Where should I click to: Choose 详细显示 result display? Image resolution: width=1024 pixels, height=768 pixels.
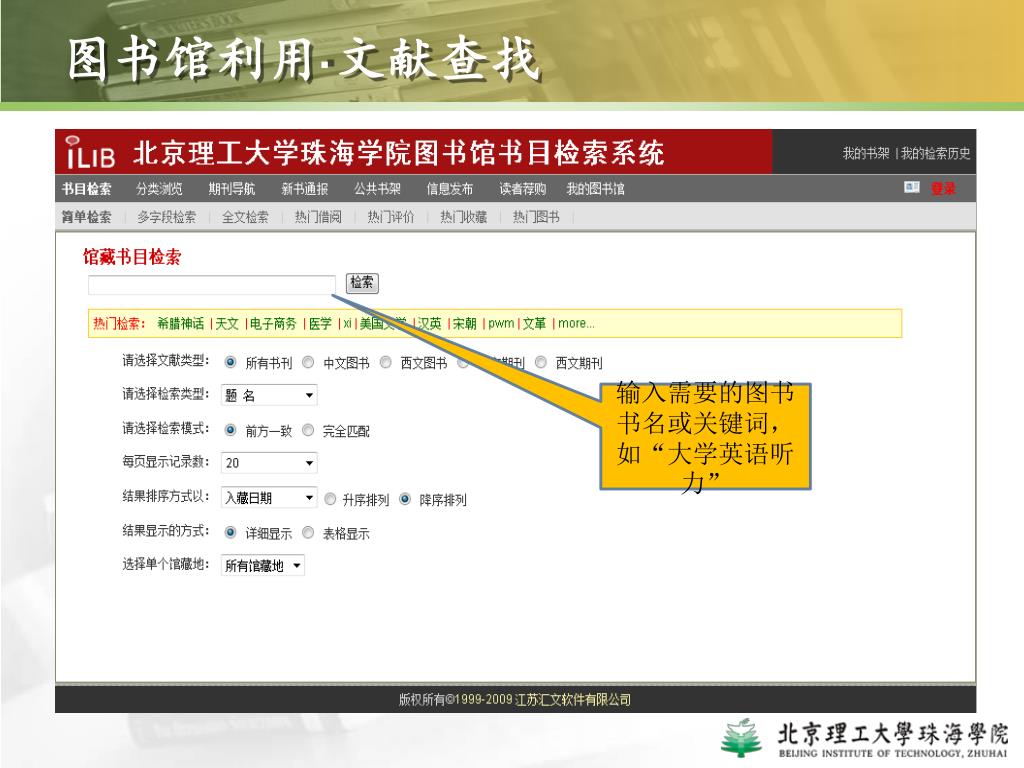click(x=231, y=532)
